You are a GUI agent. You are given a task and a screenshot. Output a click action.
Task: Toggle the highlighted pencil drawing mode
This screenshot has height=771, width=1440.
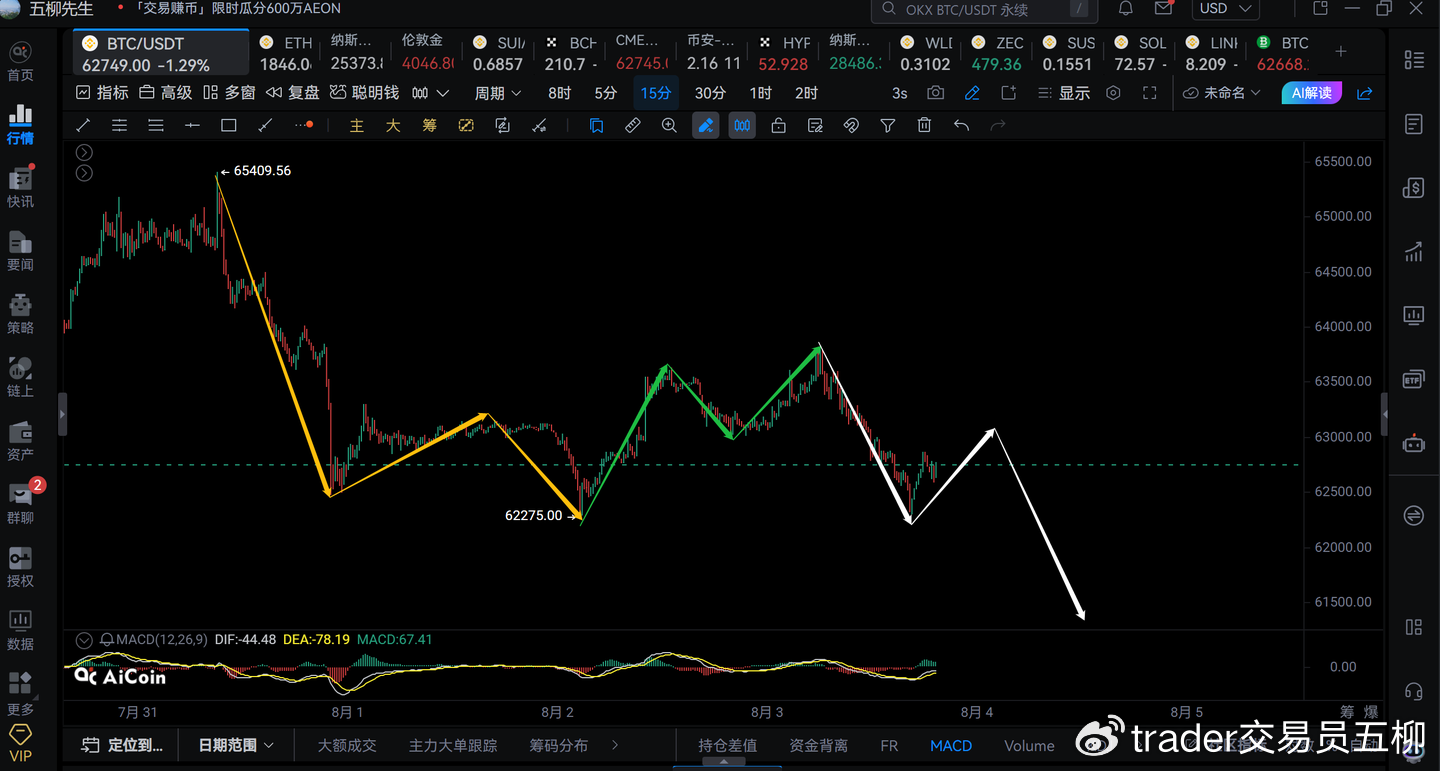click(706, 126)
